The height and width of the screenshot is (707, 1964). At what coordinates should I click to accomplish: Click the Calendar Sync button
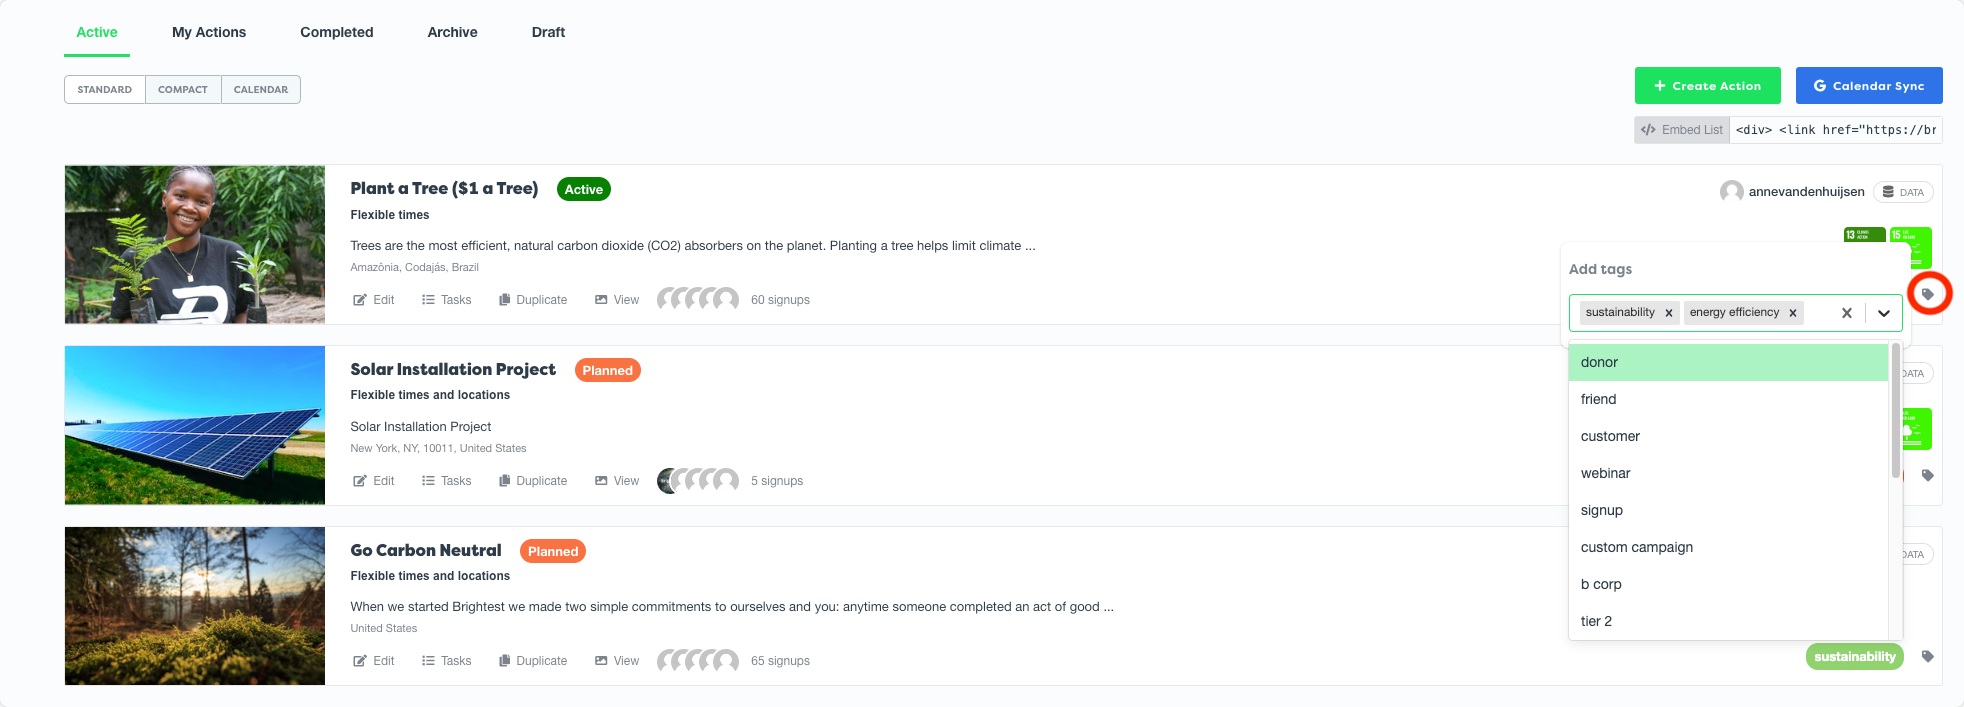click(x=1869, y=86)
